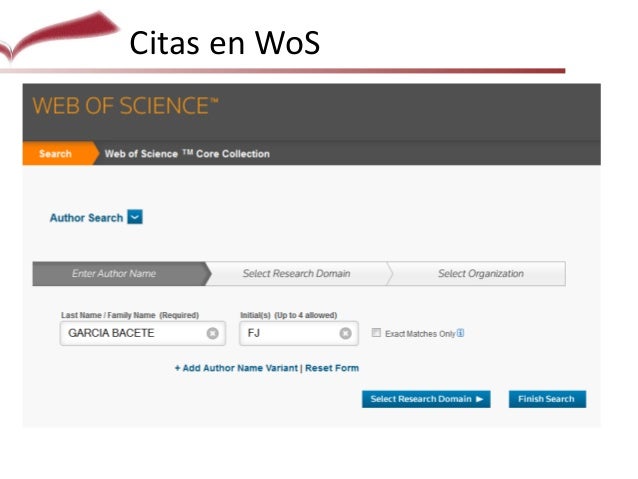Go to Select Research Domain step

[x=297, y=273]
